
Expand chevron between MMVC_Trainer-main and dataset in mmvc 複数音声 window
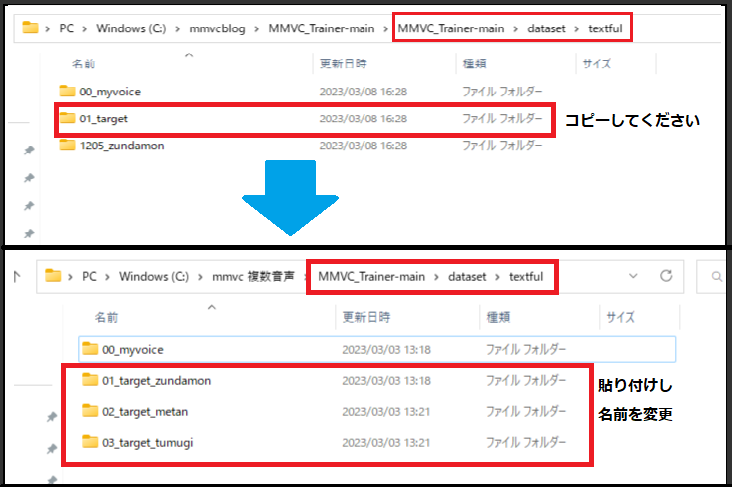pos(436,277)
